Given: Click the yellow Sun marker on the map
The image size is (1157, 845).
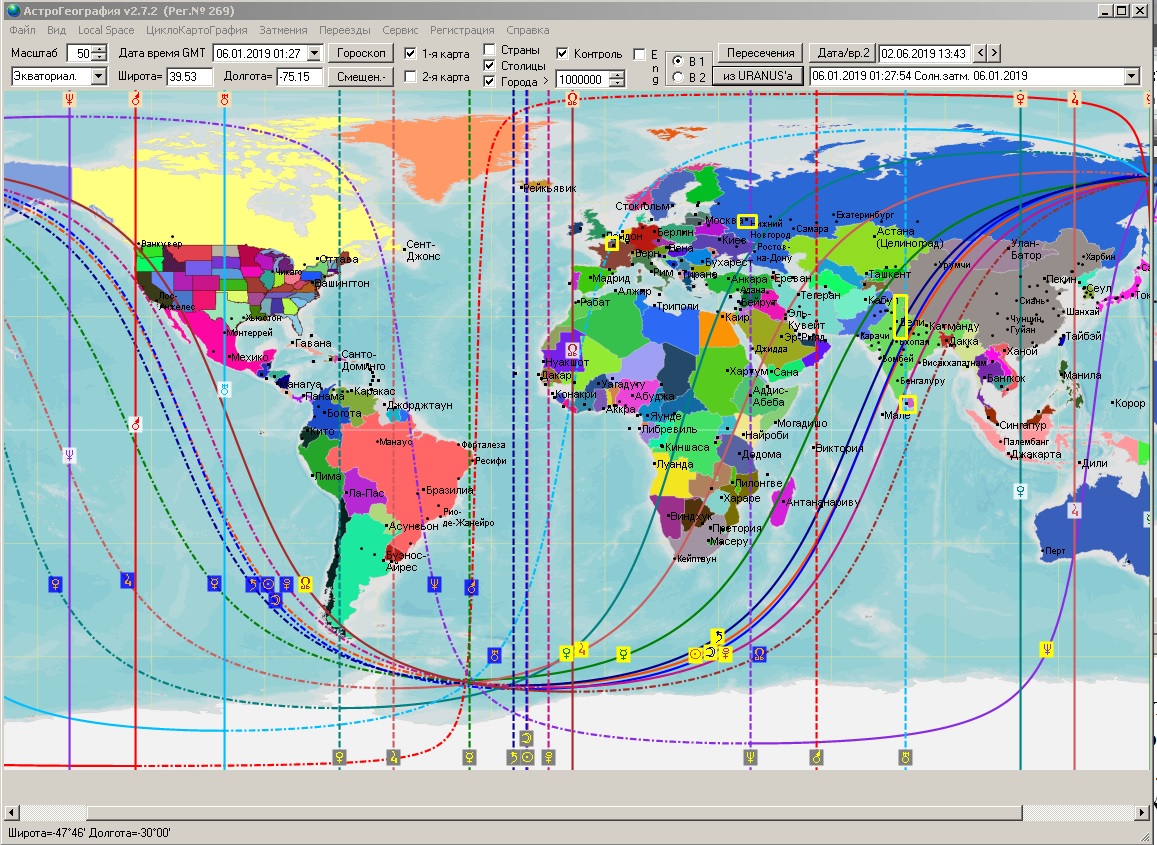Looking at the screenshot, I should [x=696, y=654].
